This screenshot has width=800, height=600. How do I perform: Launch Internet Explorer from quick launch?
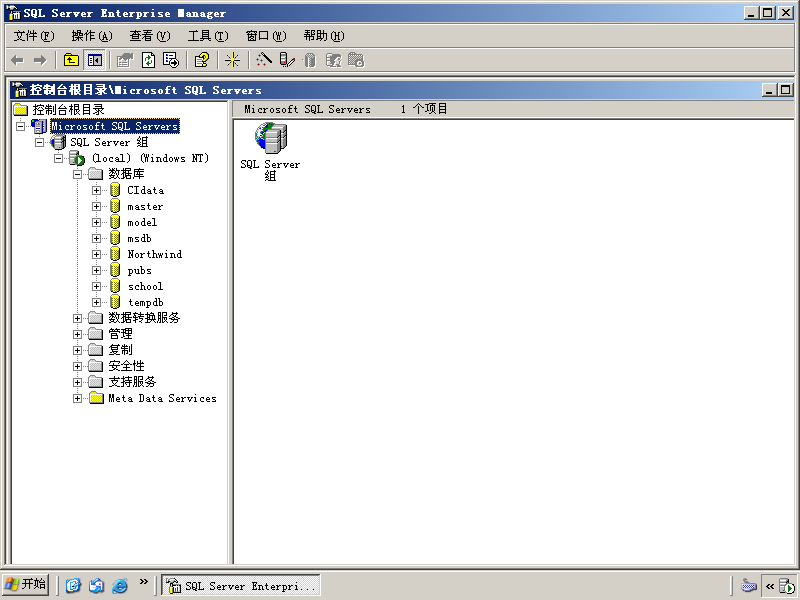[x=120, y=585]
